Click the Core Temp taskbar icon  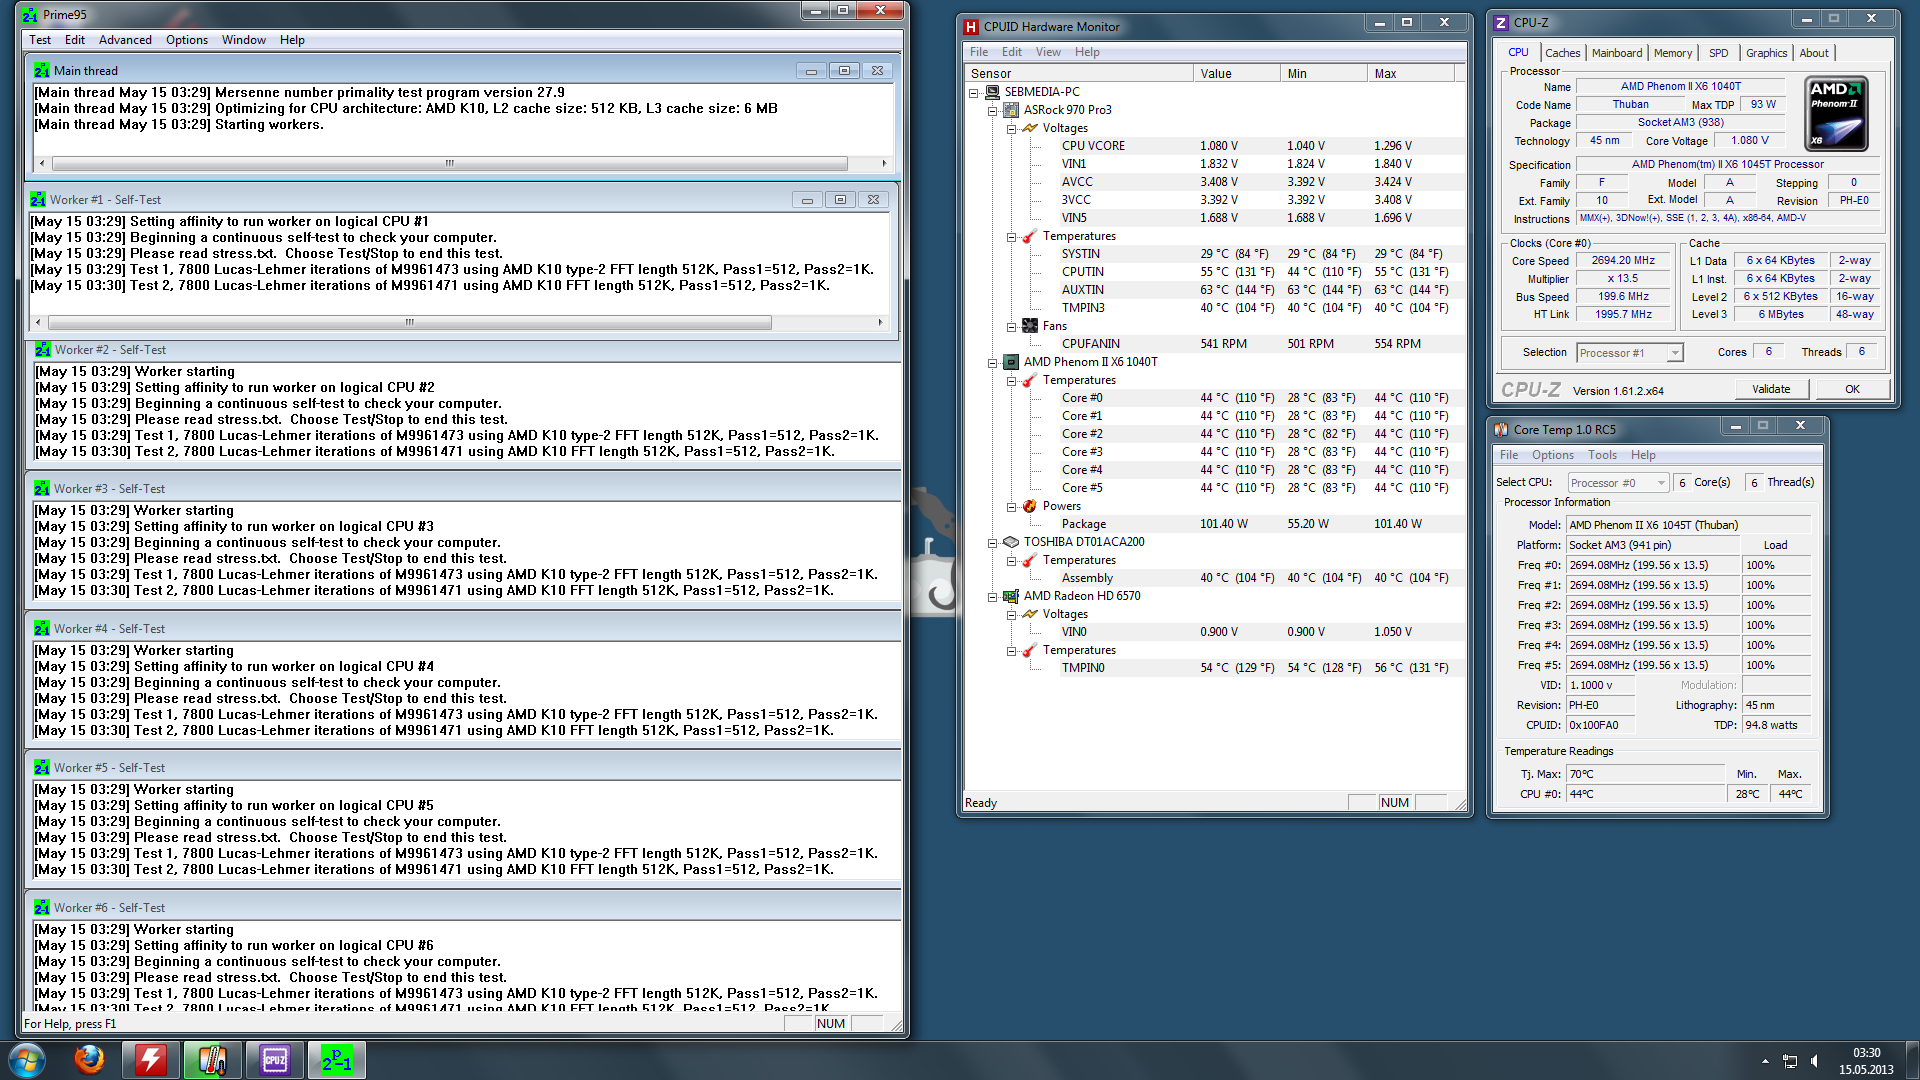coord(212,1059)
